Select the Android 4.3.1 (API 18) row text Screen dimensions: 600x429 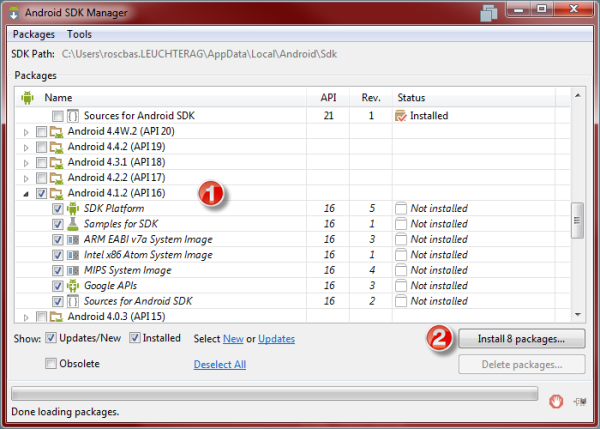click(x=116, y=162)
